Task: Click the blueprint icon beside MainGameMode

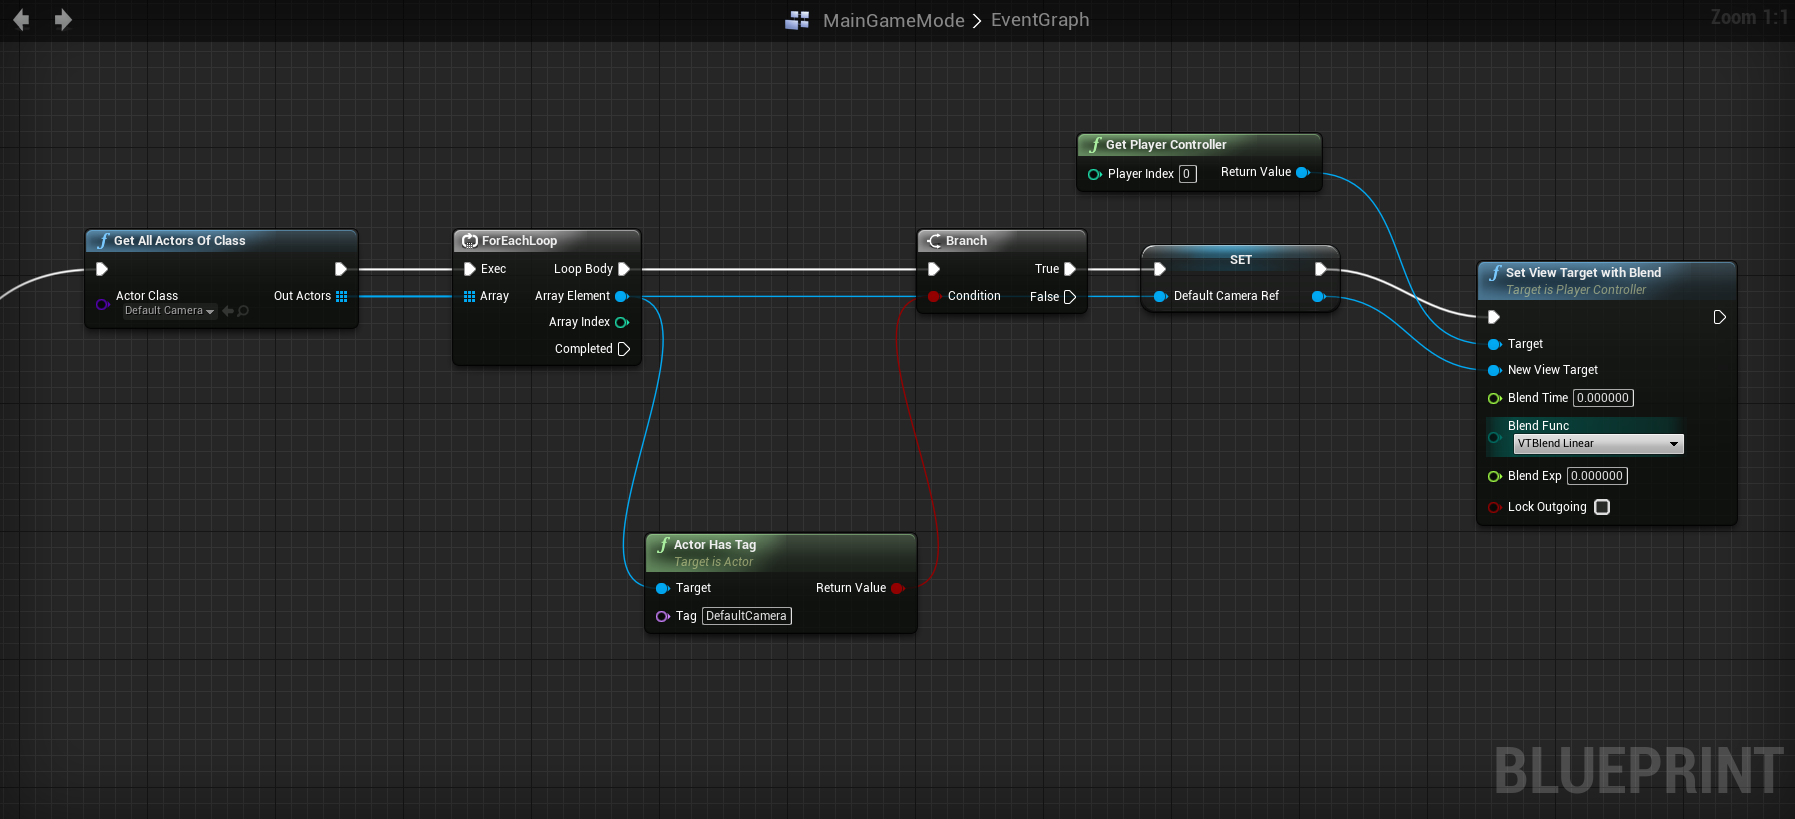Action: (797, 20)
